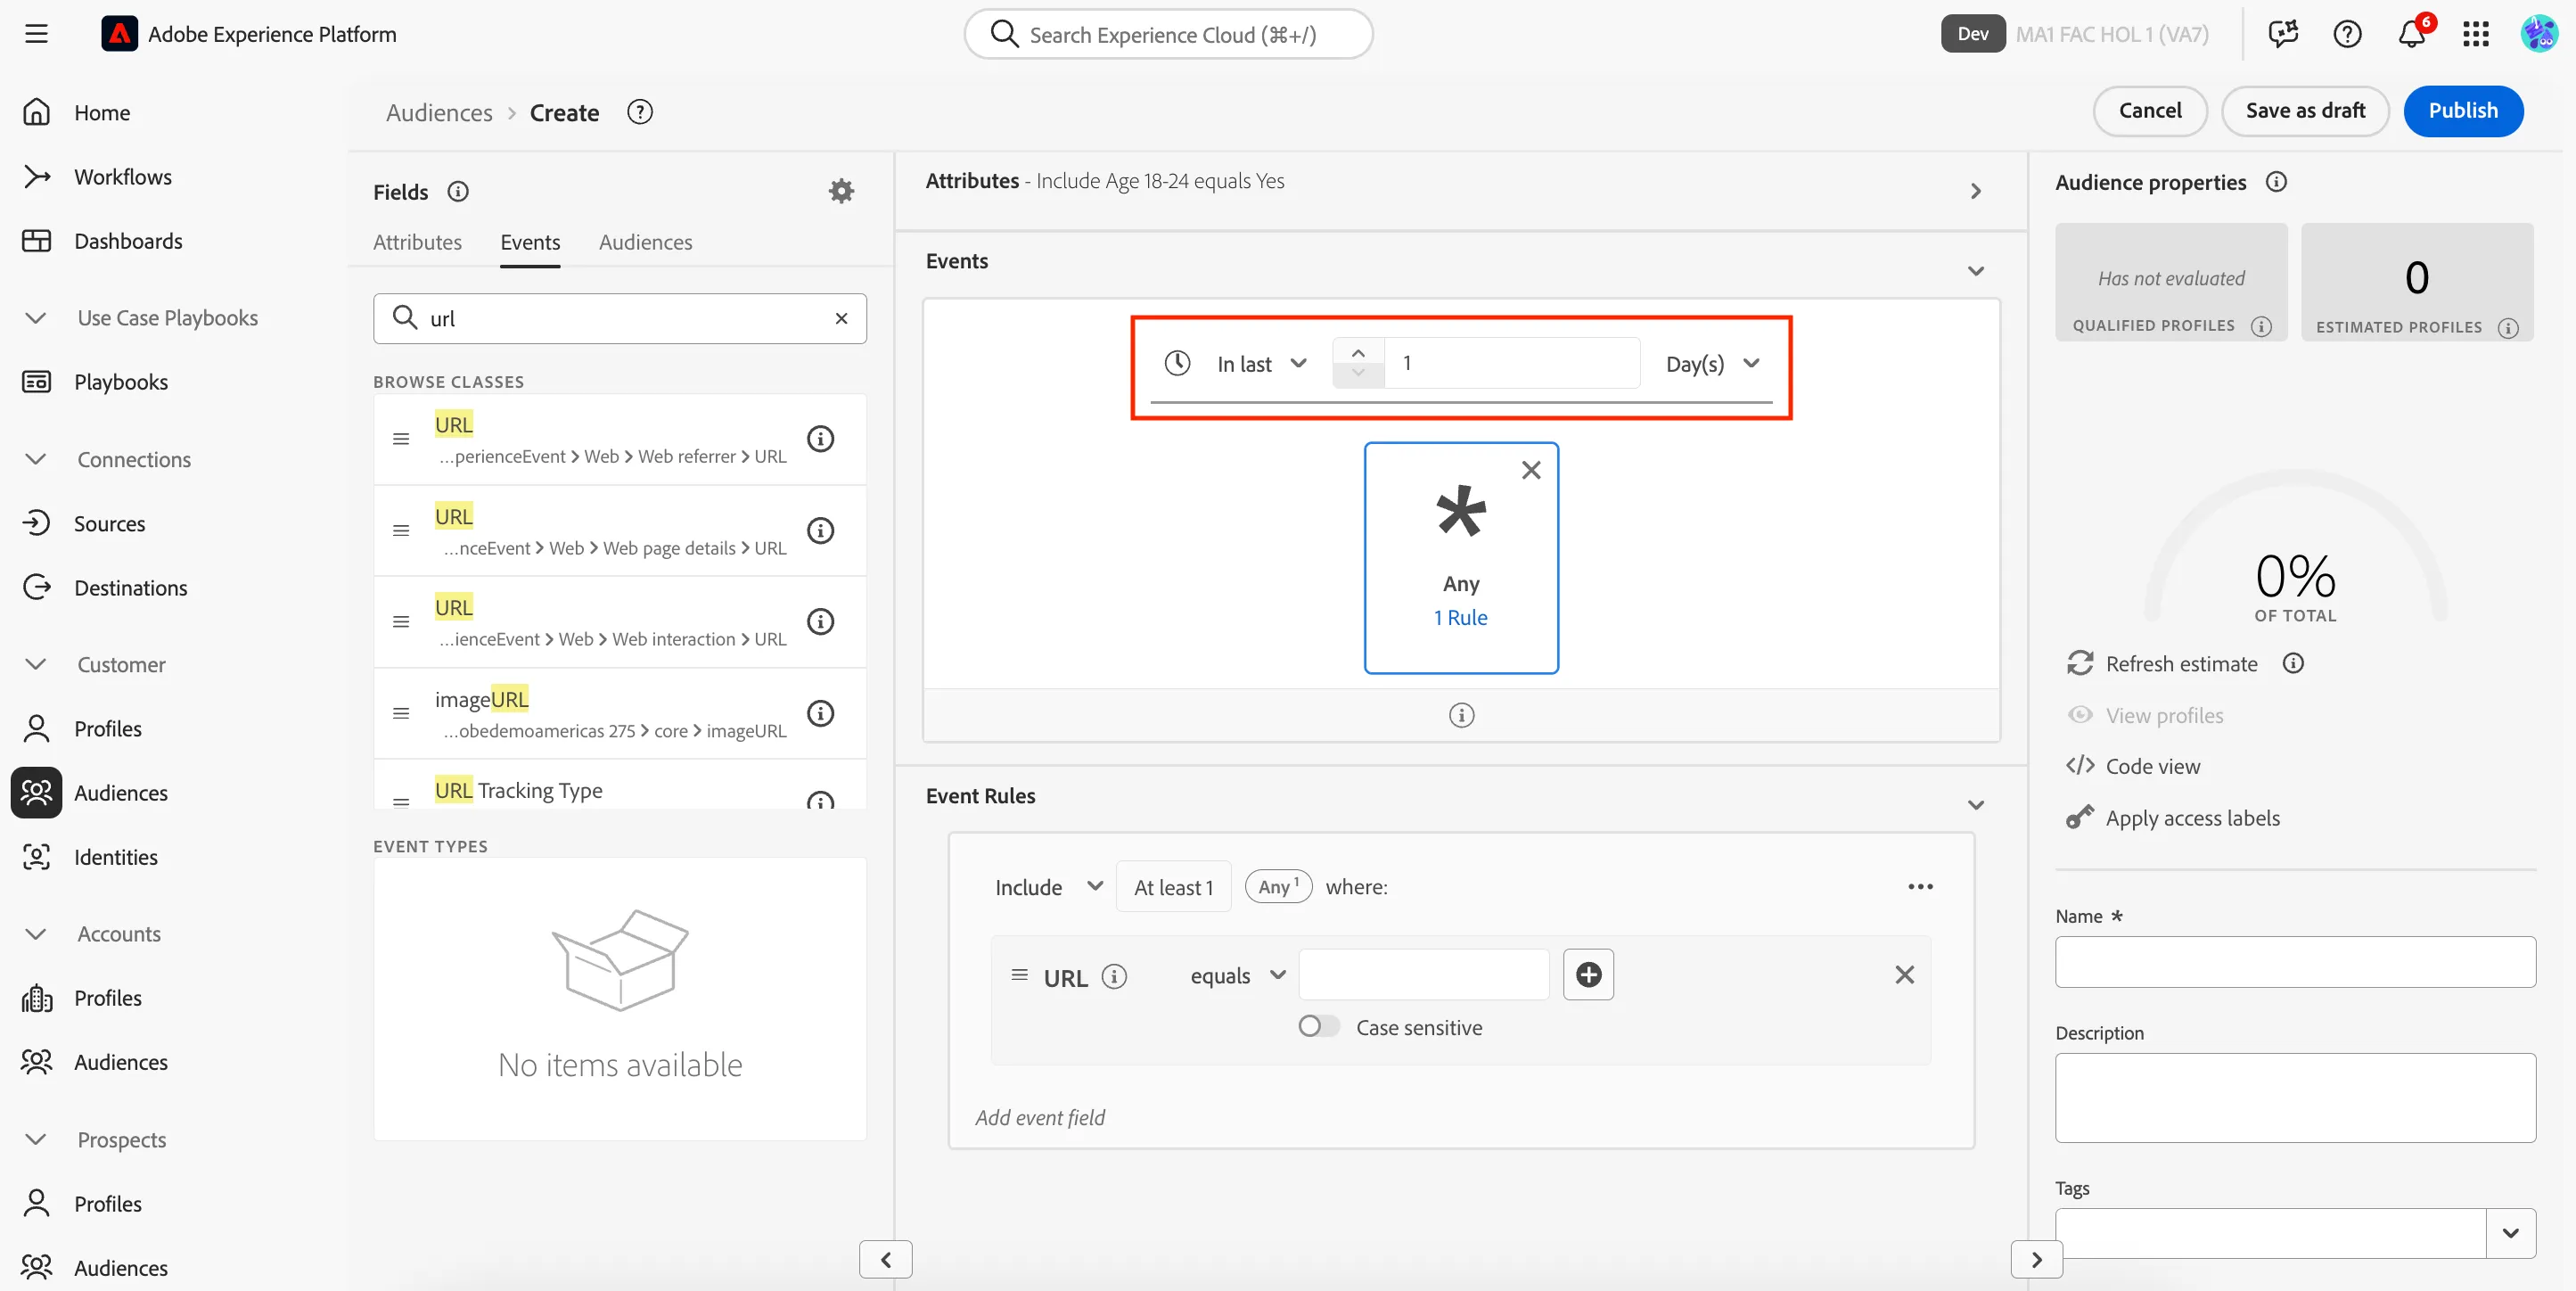Open the event rule more options ellipsis
Viewport: 2576px width, 1291px height.
[x=1920, y=887]
